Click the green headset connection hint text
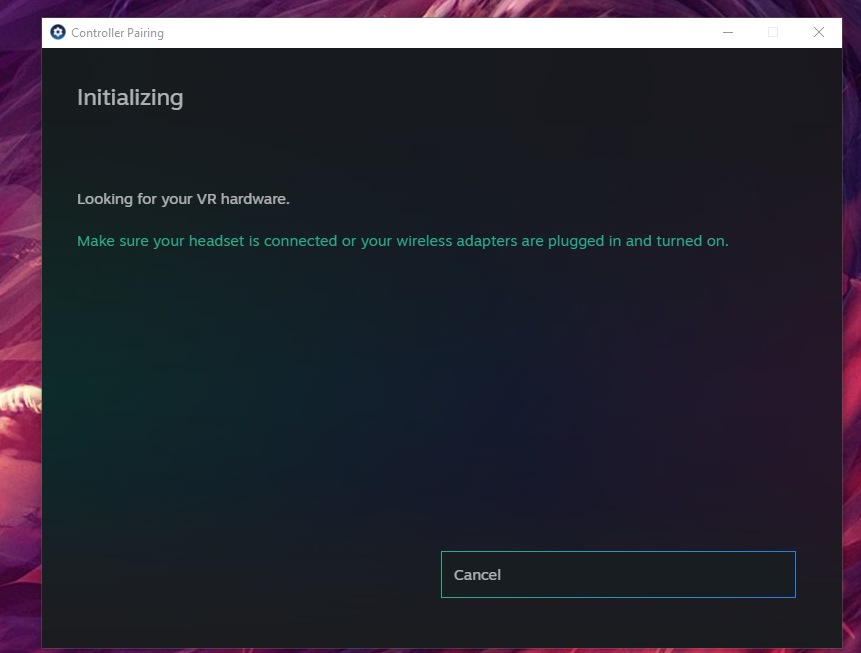The image size is (861, 653). (402, 241)
